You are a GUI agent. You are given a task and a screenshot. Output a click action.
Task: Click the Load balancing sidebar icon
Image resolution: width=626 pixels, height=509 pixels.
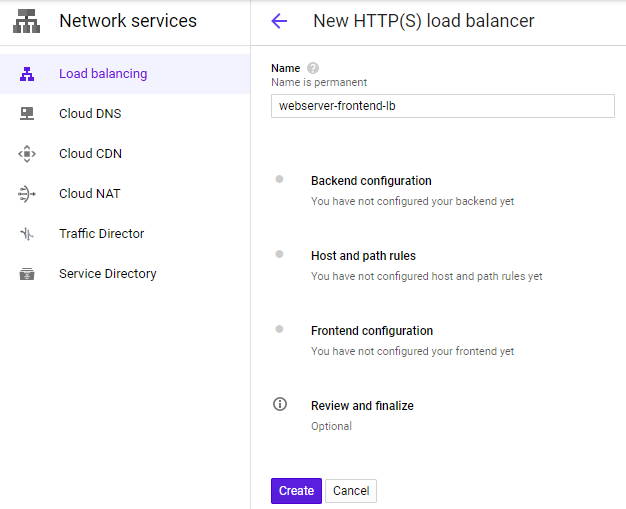(27, 74)
